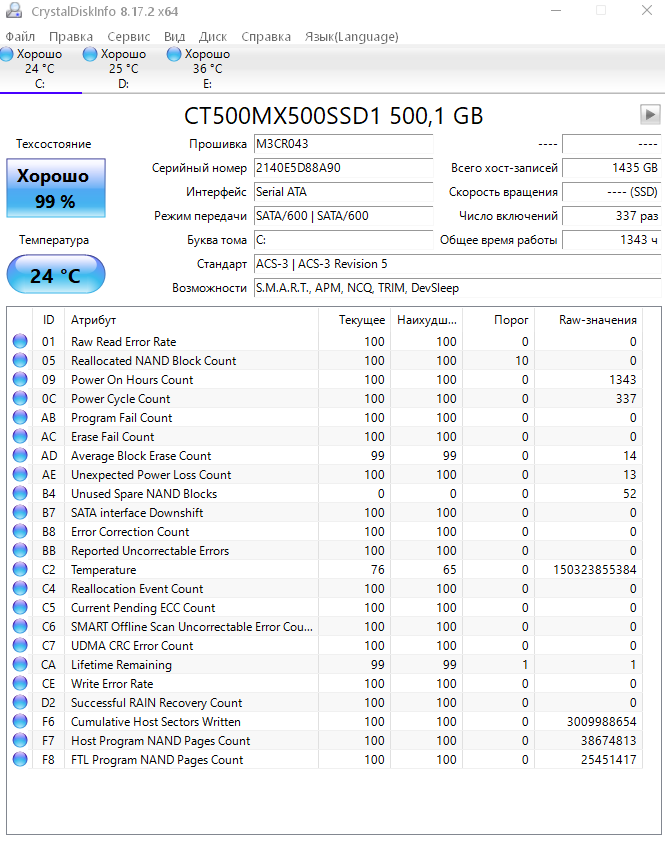Viewport: 665px width, 841px height.
Task: Click status icon for Program Fail Count
Action: (20, 417)
